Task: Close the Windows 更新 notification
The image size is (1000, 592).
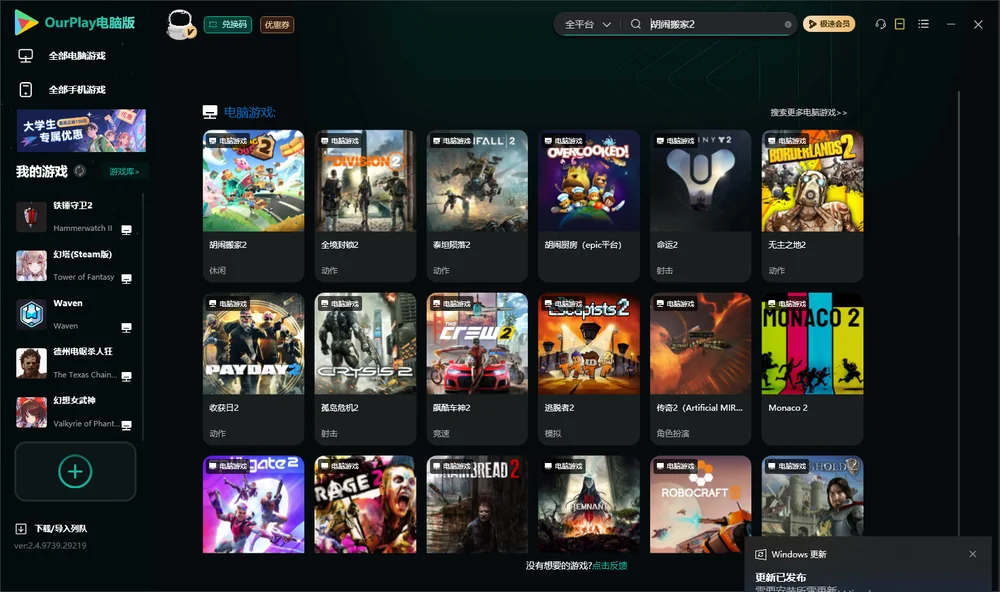Action: tap(973, 554)
